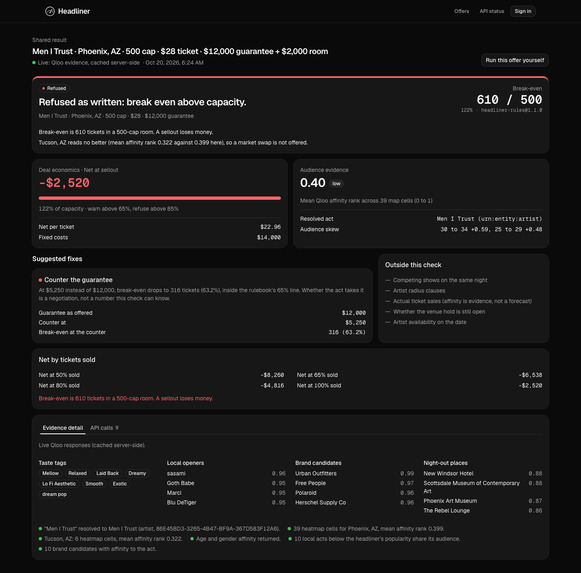Image resolution: width=581 pixels, height=573 pixels.
Task: Select the Mellow taste tag
Action: 50,473
